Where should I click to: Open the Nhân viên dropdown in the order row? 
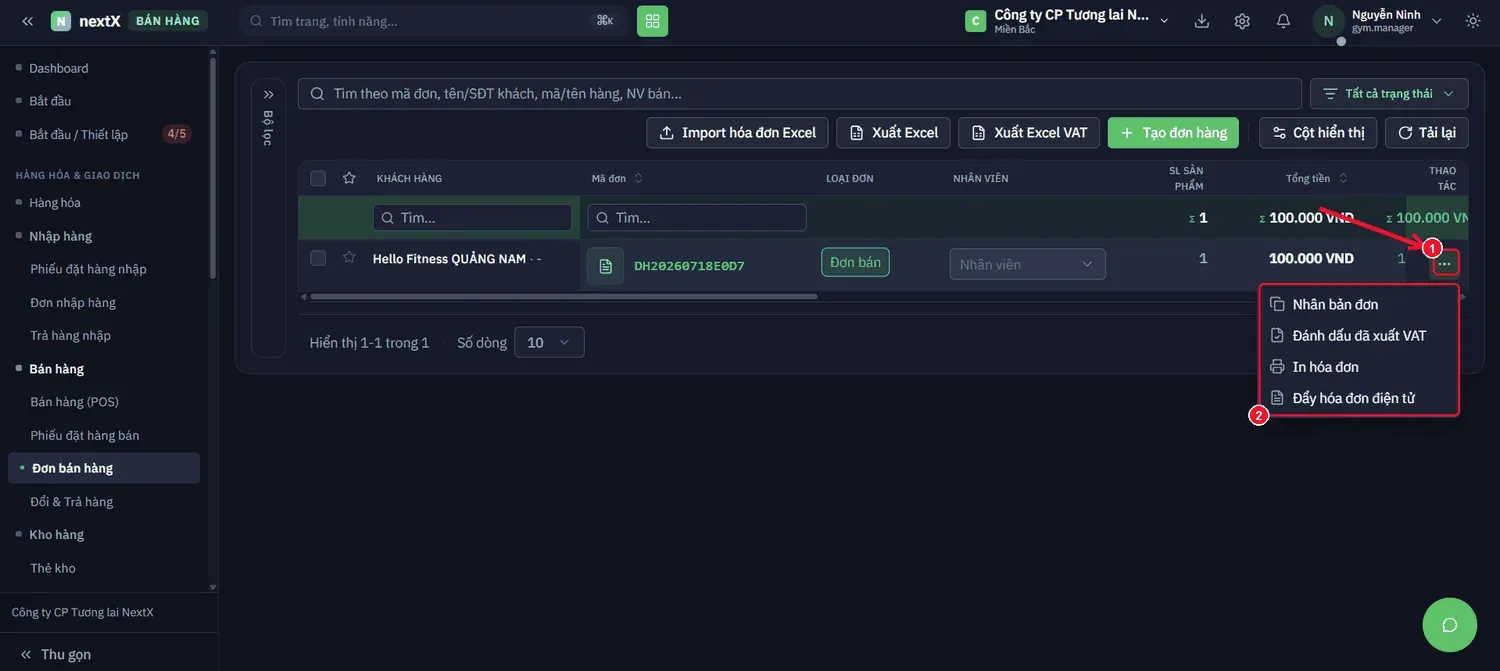(1027, 264)
